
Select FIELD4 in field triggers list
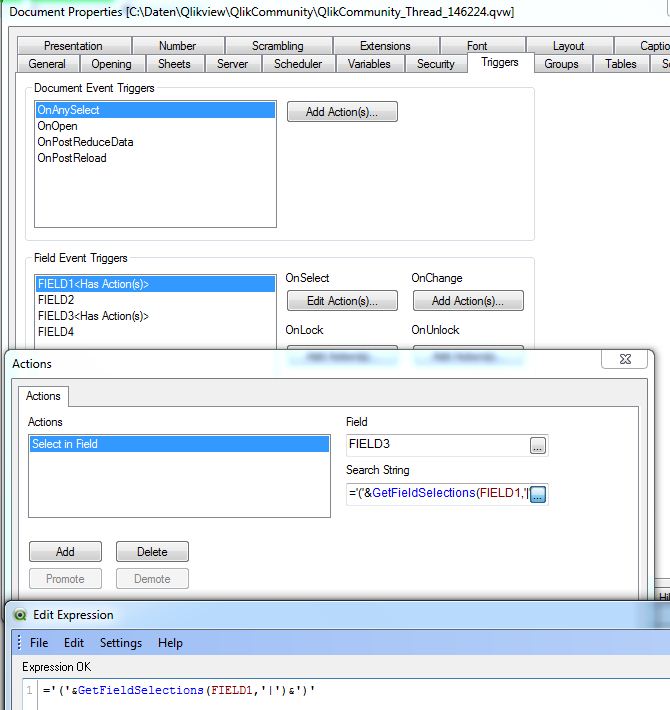click(155, 331)
